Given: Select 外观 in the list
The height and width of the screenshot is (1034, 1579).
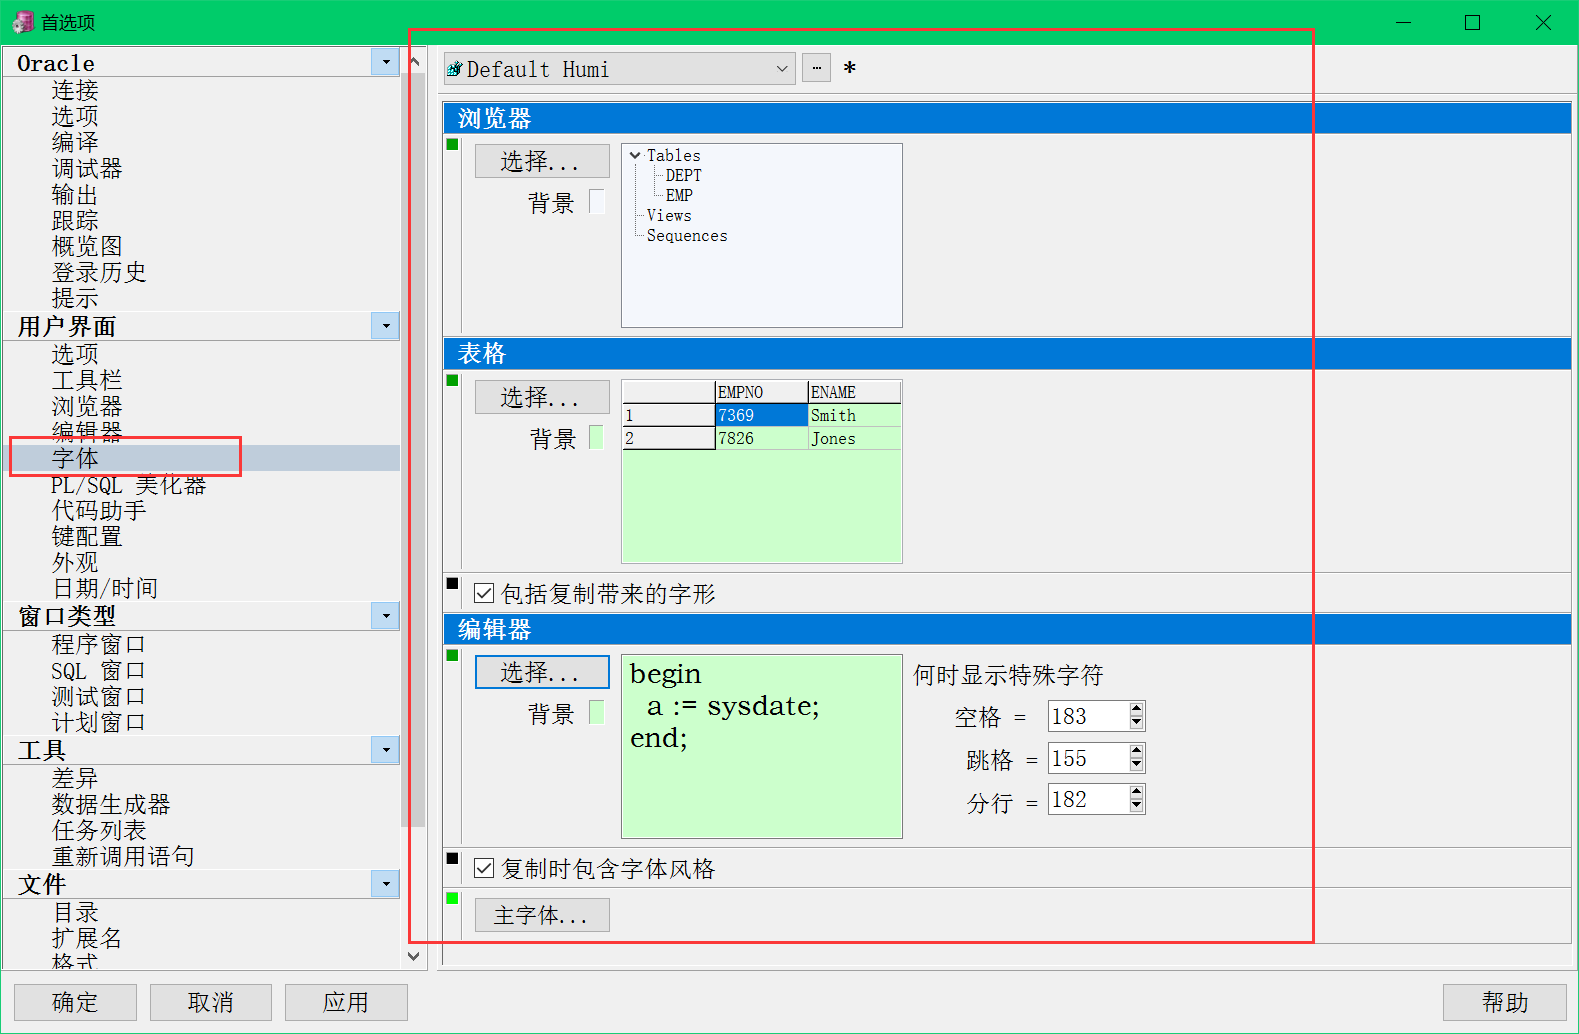Looking at the screenshot, I should click(x=75, y=562).
